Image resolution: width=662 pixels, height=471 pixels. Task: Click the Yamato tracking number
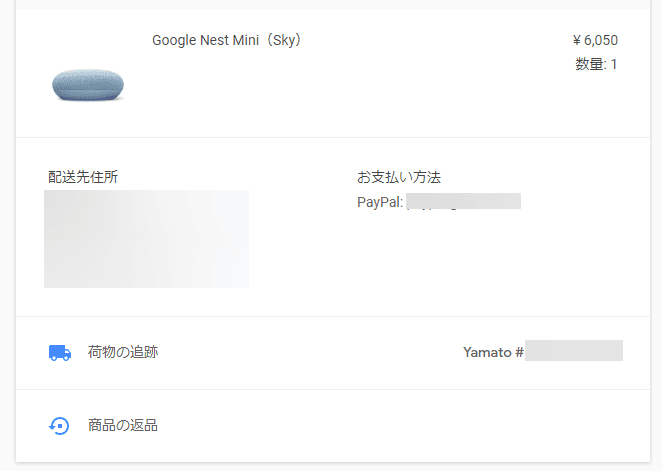pos(574,351)
